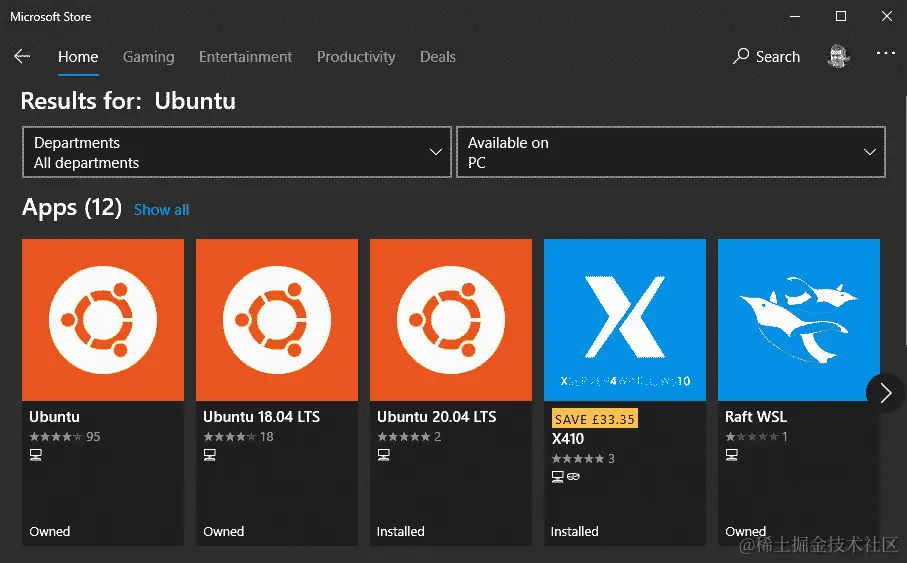Click star rating of X410

578,459
